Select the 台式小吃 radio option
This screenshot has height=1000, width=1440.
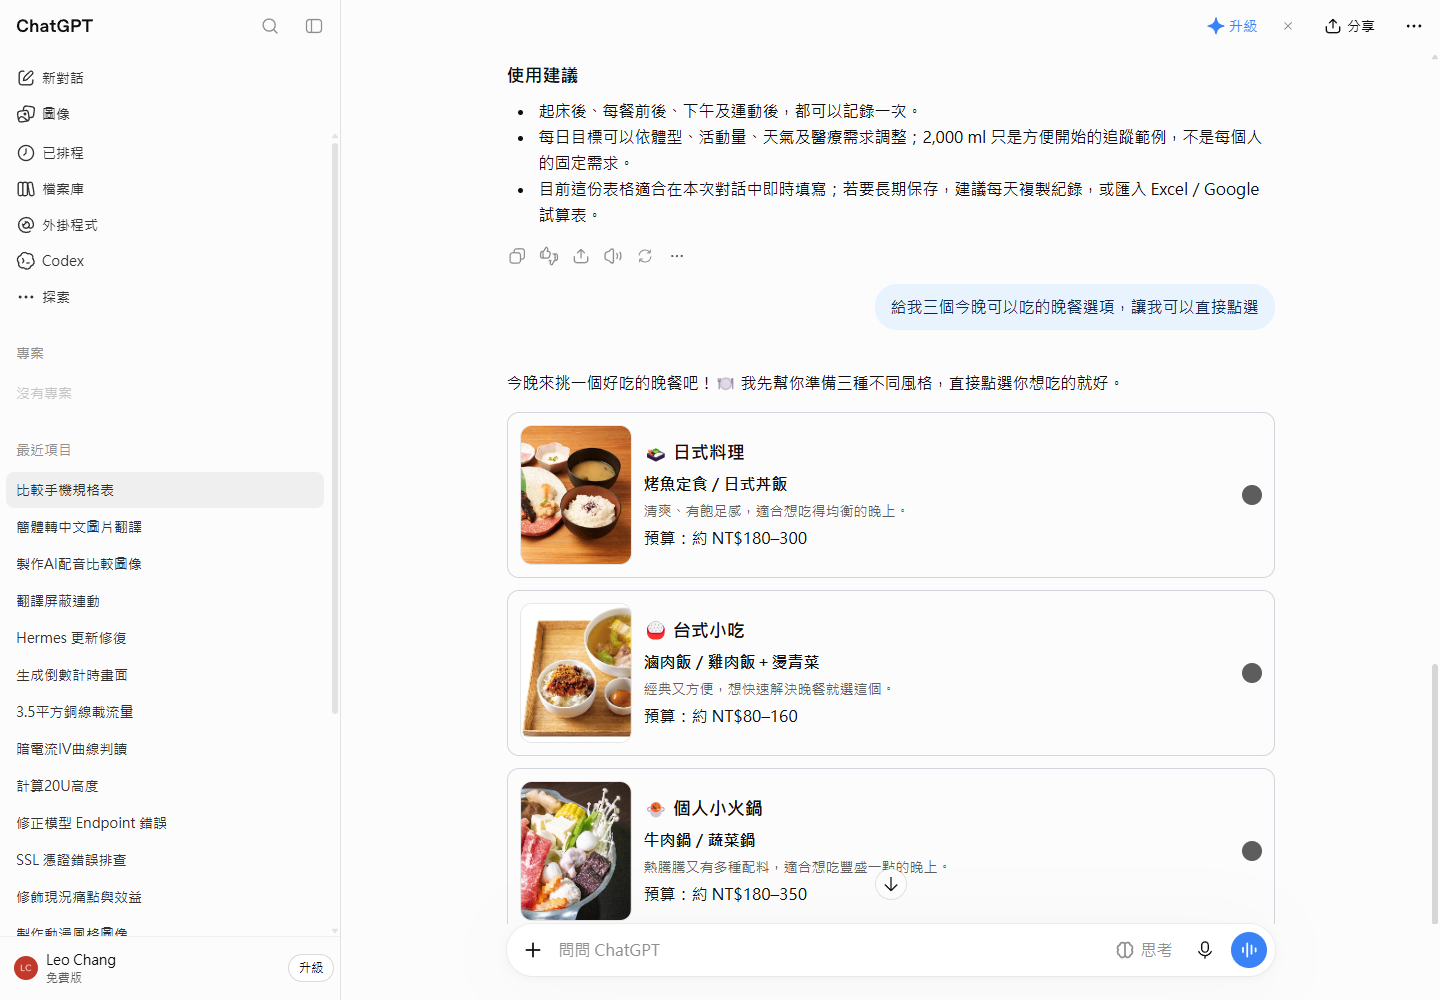[1252, 673]
